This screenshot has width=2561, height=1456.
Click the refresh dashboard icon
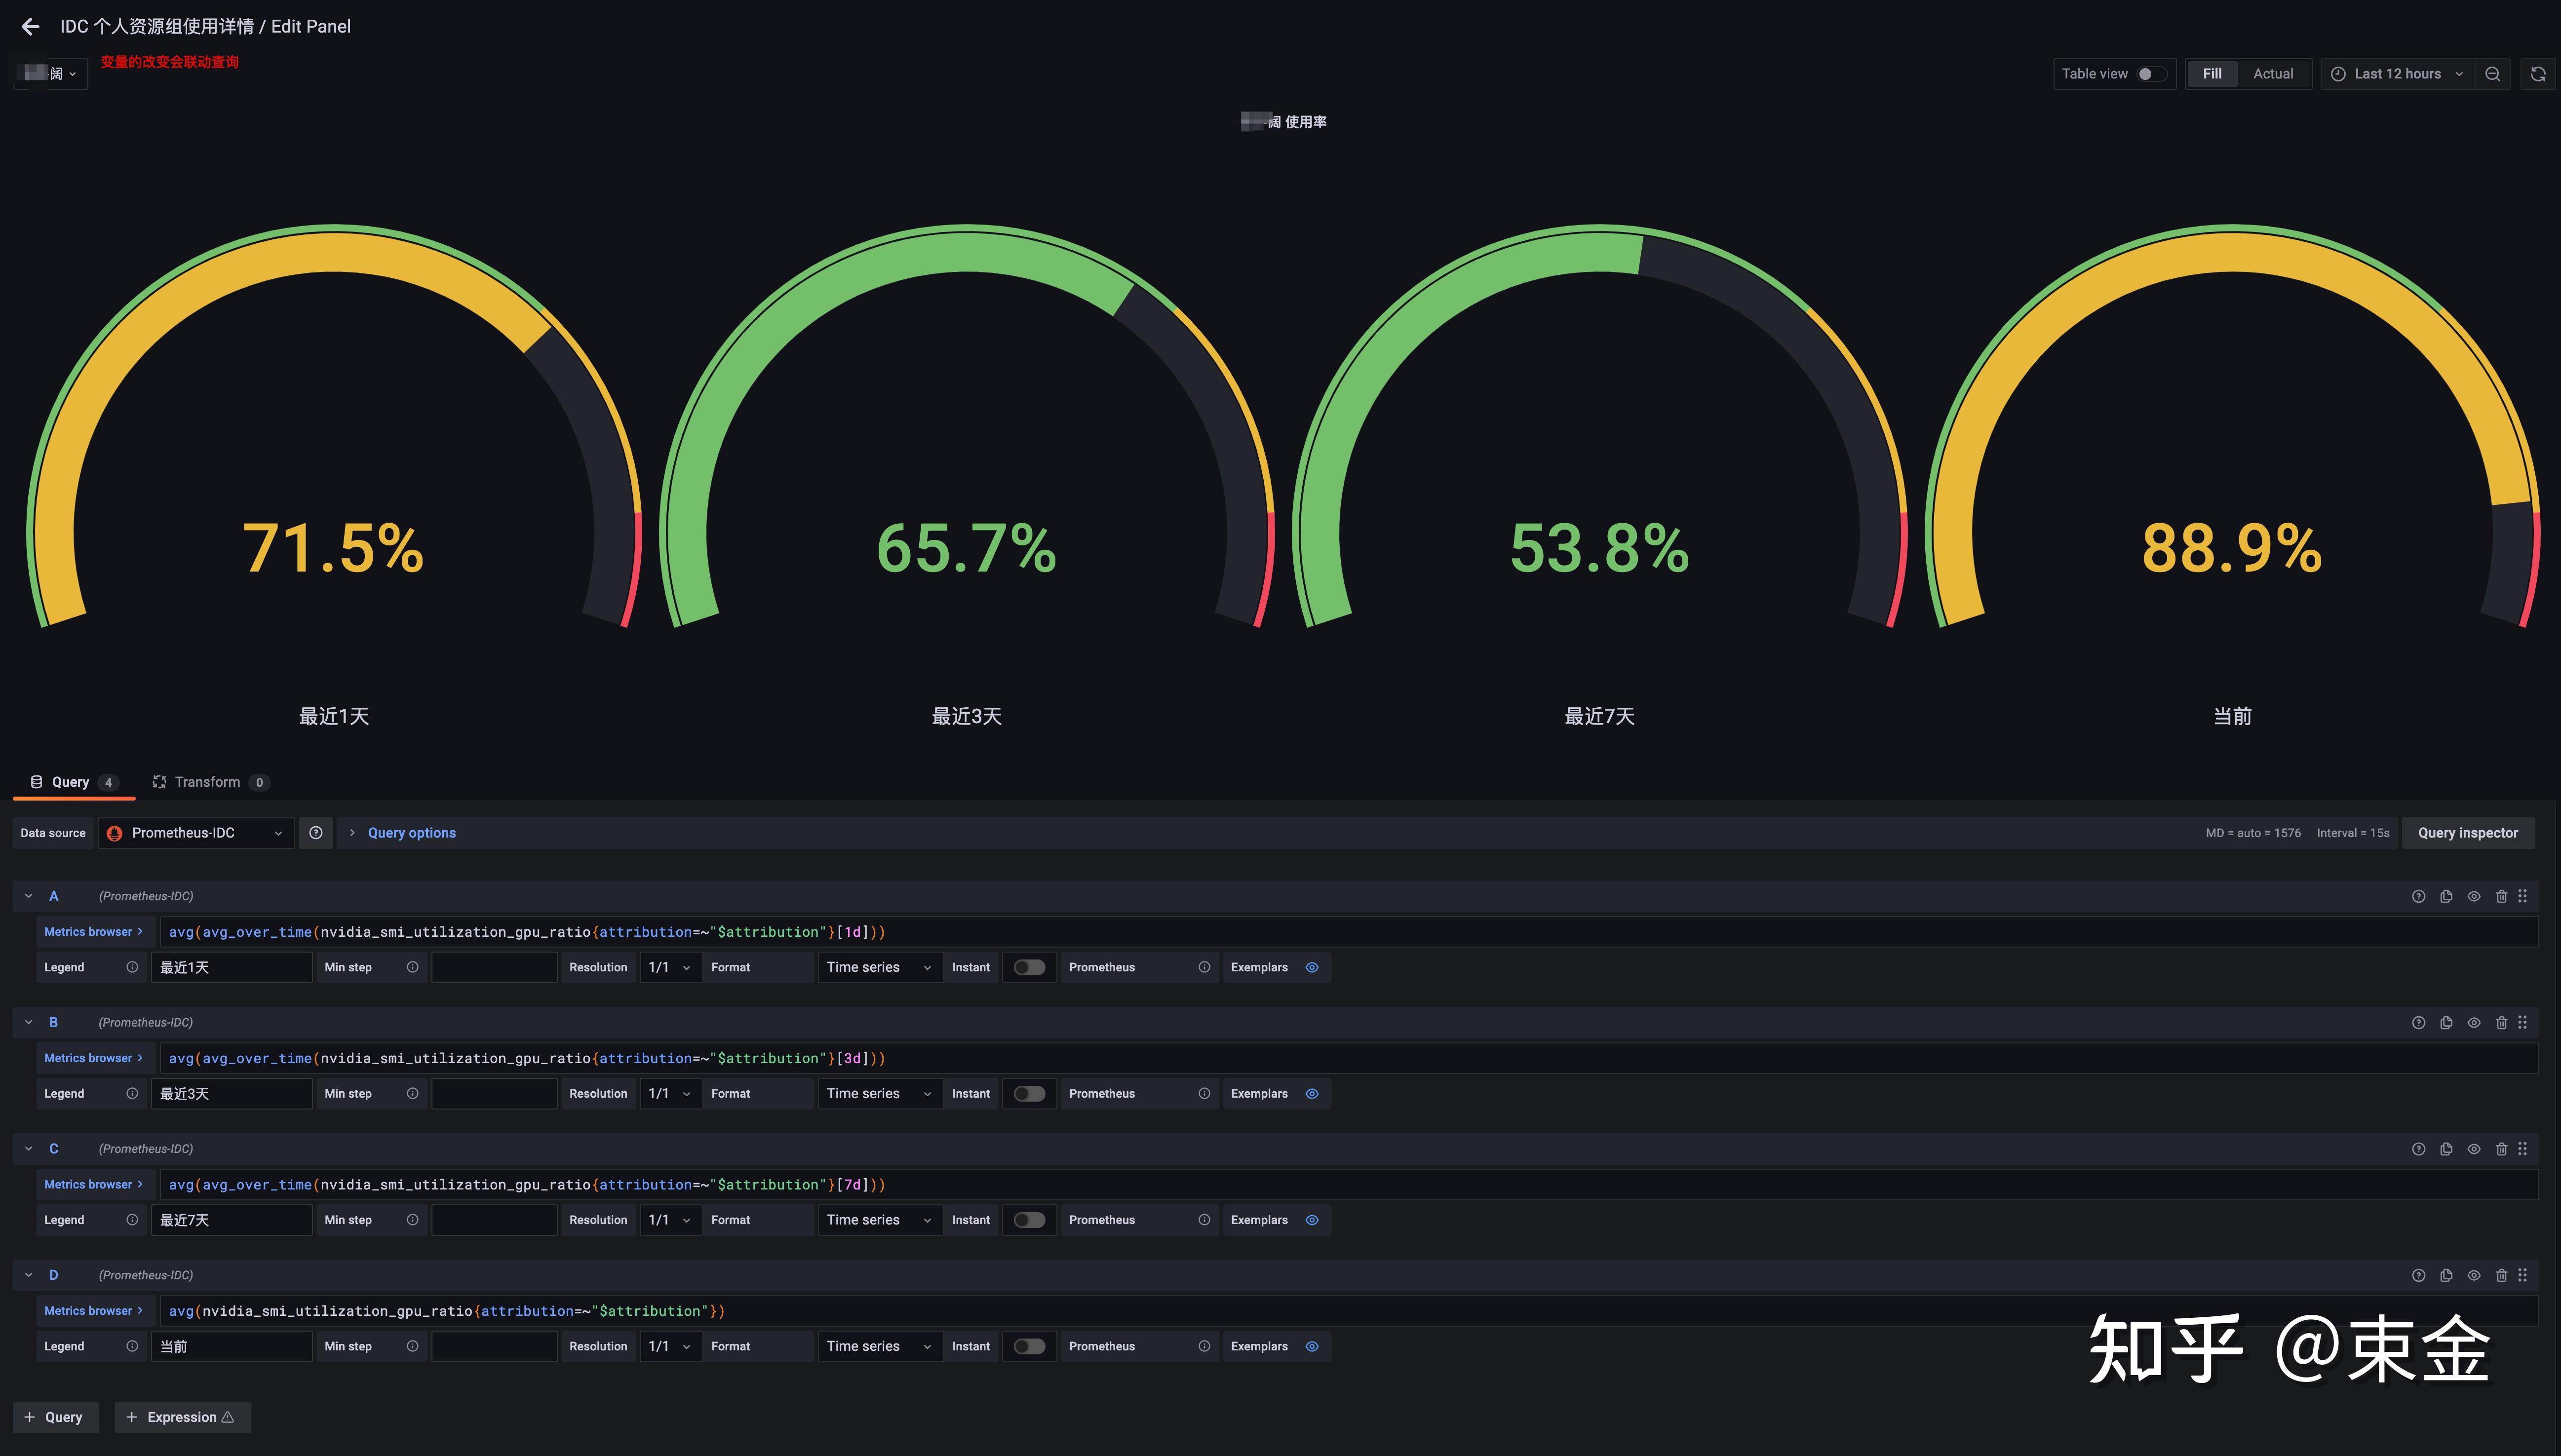[x=2537, y=74]
